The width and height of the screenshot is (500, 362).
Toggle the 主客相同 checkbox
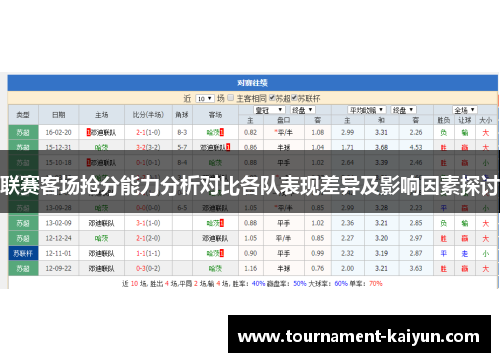point(231,98)
